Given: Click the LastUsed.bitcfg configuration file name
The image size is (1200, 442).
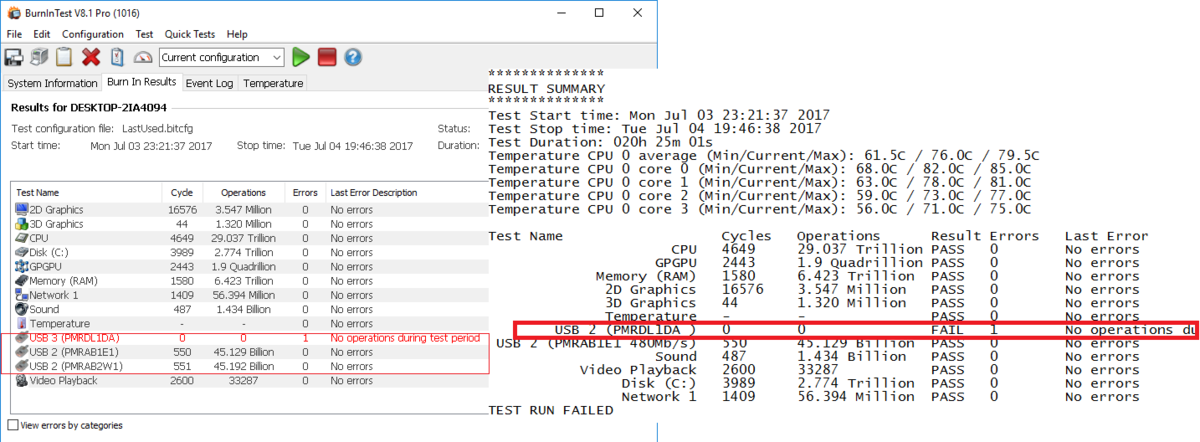Looking at the screenshot, I should point(156,129).
